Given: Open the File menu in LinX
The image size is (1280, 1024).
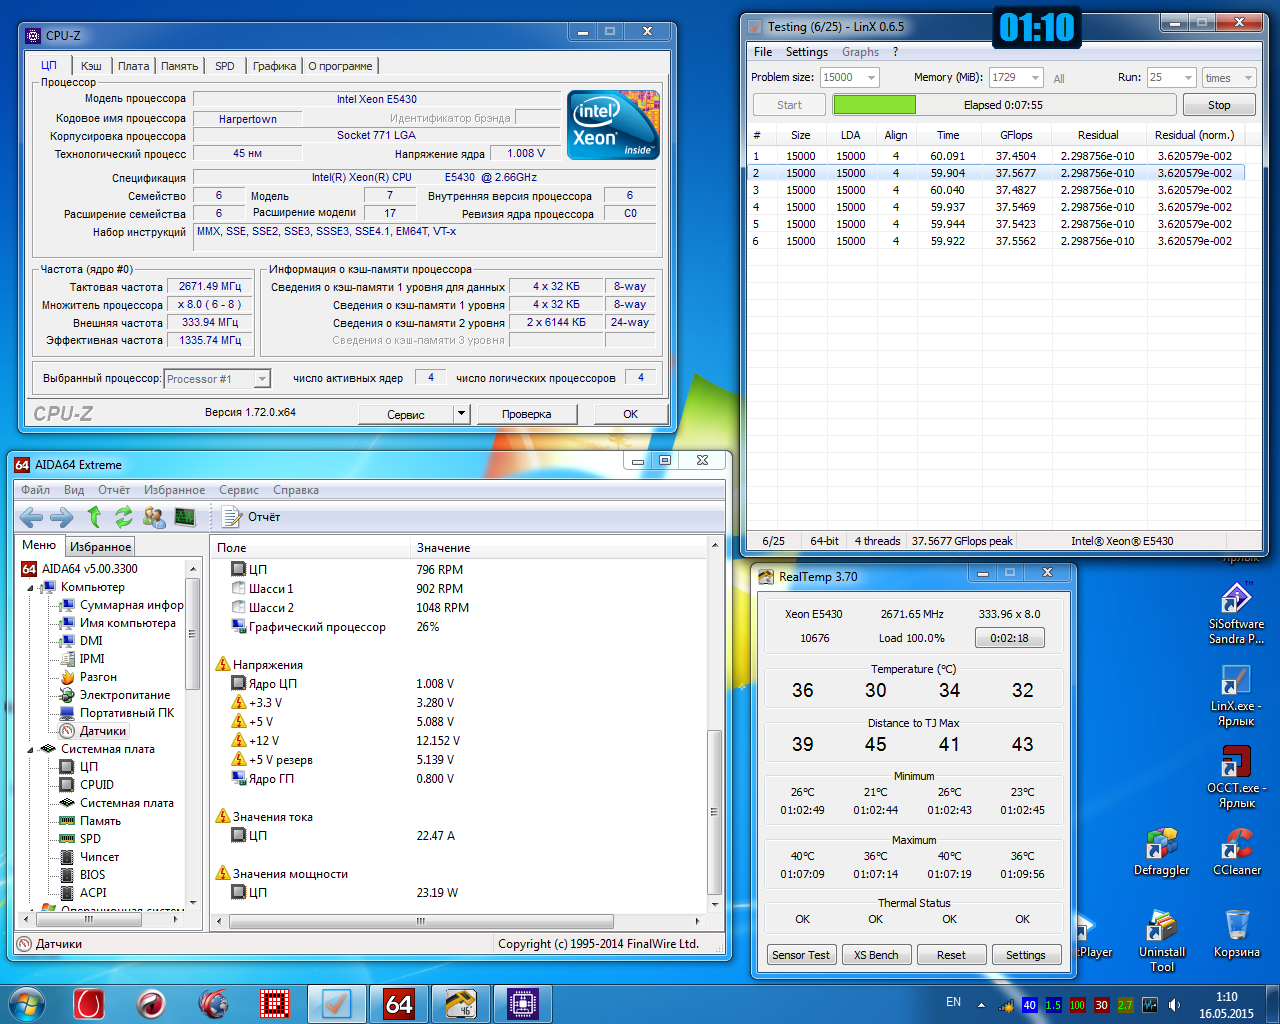Looking at the screenshot, I should 763,52.
